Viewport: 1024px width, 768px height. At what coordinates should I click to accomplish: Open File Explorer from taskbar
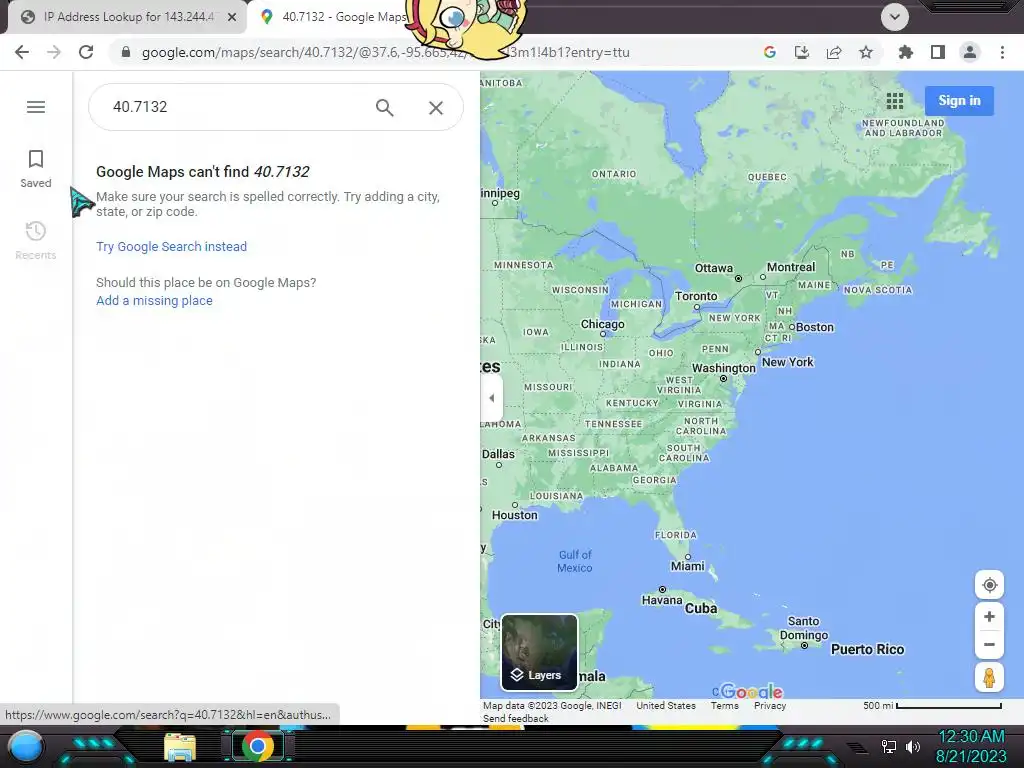click(x=180, y=747)
